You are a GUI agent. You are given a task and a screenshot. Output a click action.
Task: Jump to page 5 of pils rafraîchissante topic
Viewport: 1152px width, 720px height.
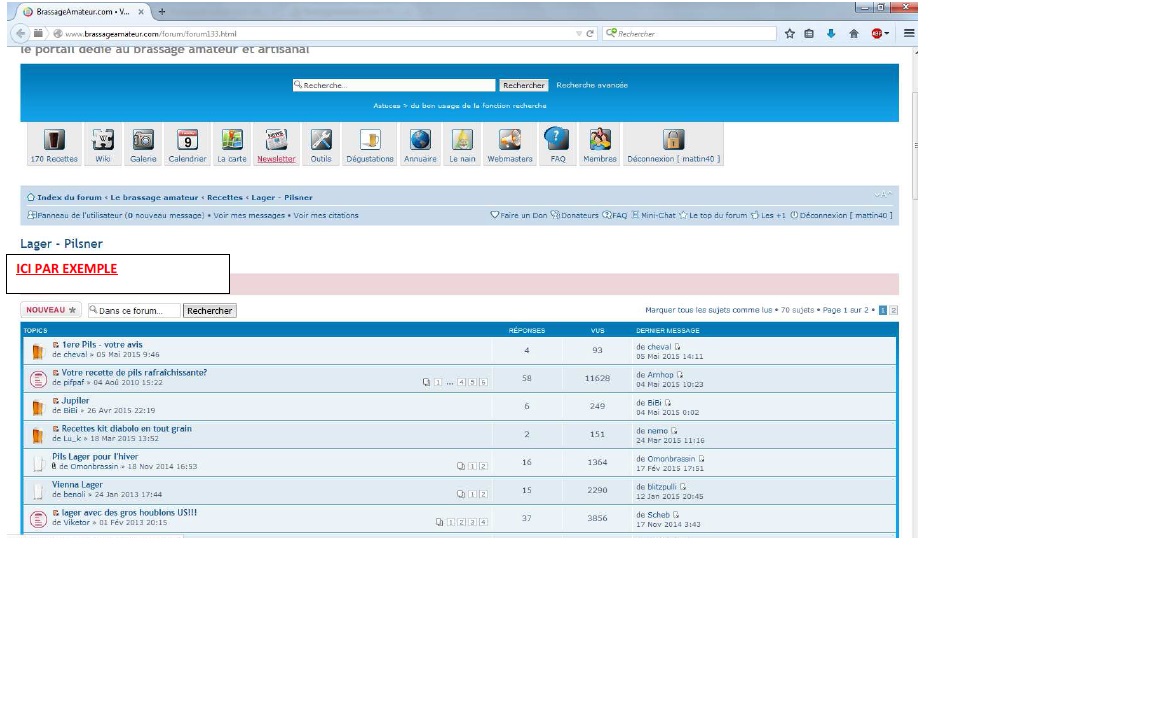point(472,382)
